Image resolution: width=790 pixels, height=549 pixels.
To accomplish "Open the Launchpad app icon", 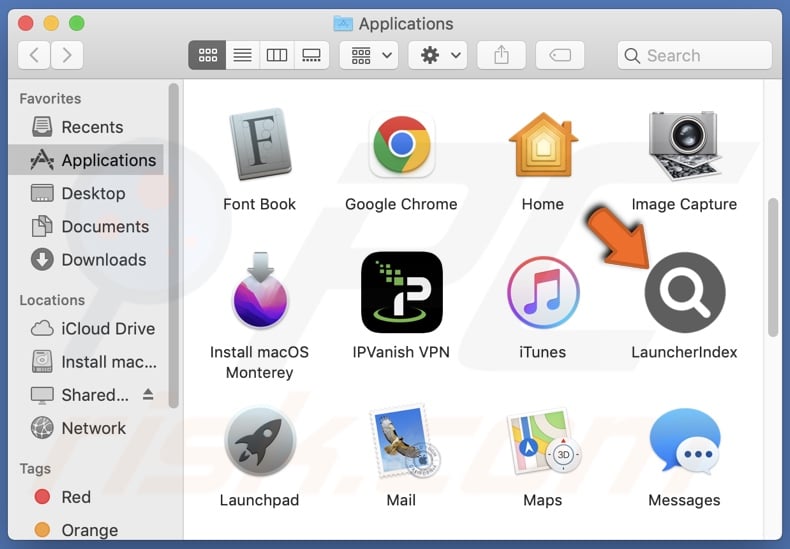I will 259,441.
